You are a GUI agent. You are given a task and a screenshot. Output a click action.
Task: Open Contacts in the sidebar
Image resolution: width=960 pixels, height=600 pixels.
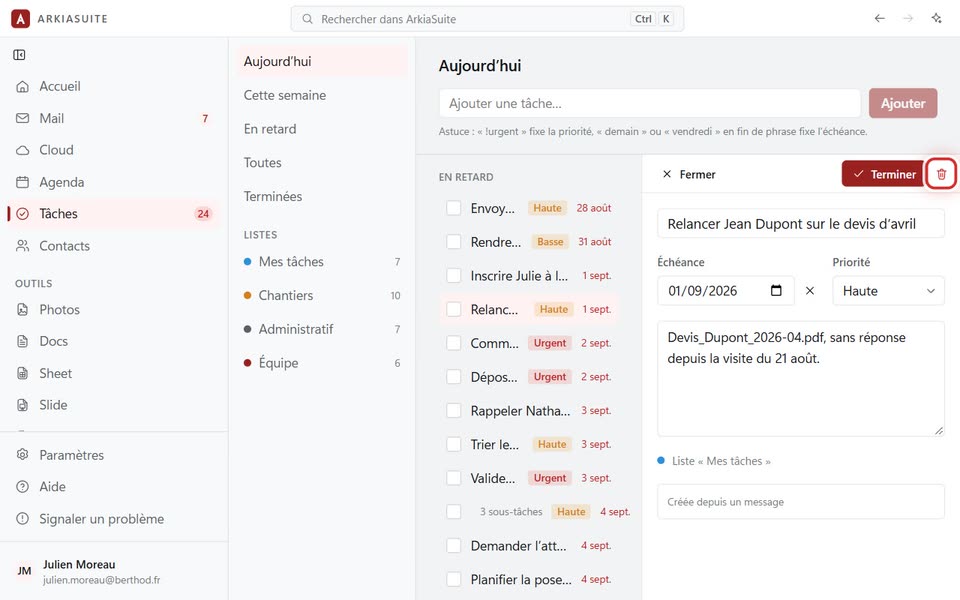tap(114, 246)
